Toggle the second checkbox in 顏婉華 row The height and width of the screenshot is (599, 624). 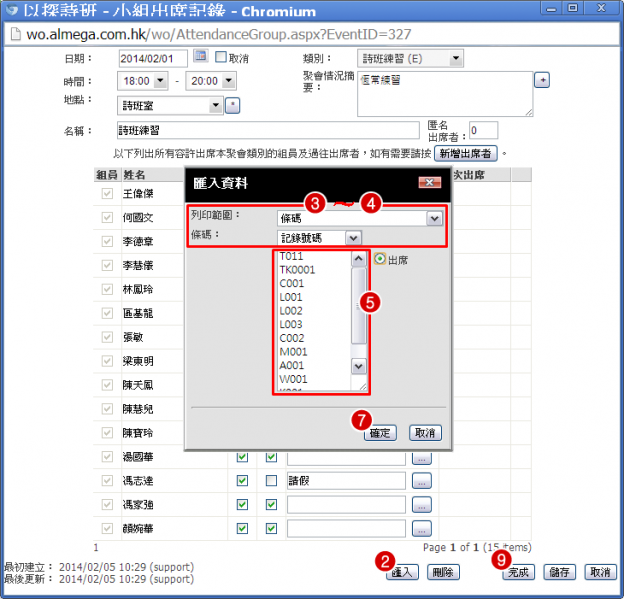point(271,529)
